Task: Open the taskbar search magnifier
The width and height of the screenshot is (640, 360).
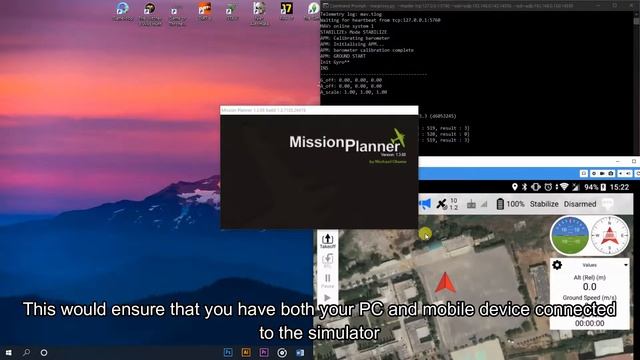Action: pyautogui.click(x=26, y=352)
